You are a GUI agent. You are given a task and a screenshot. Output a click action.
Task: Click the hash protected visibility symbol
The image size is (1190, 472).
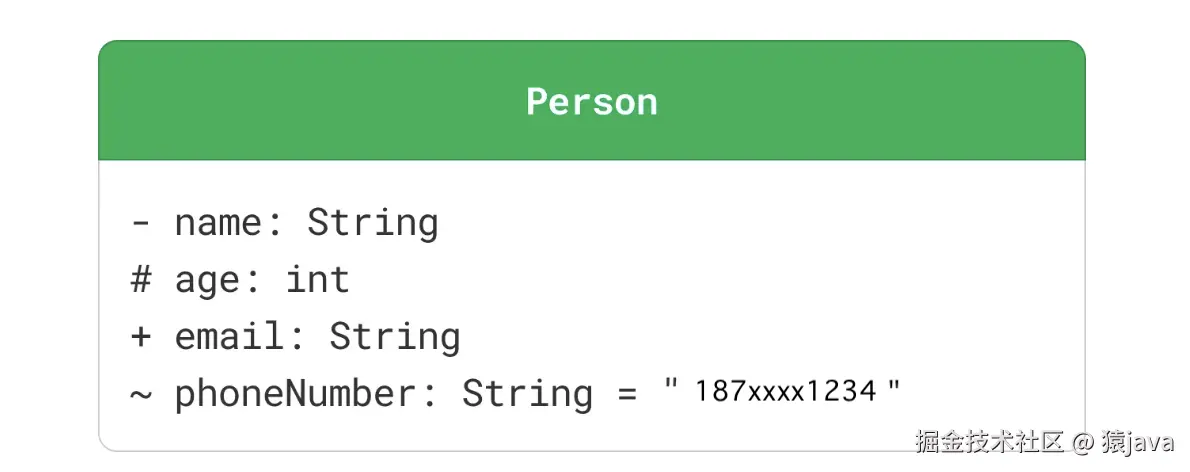point(141,279)
